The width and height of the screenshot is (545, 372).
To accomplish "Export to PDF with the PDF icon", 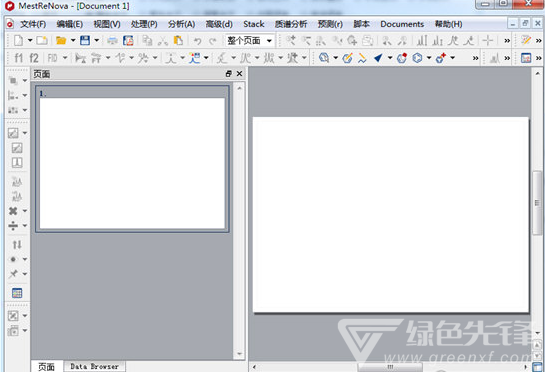I will (128, 41).
